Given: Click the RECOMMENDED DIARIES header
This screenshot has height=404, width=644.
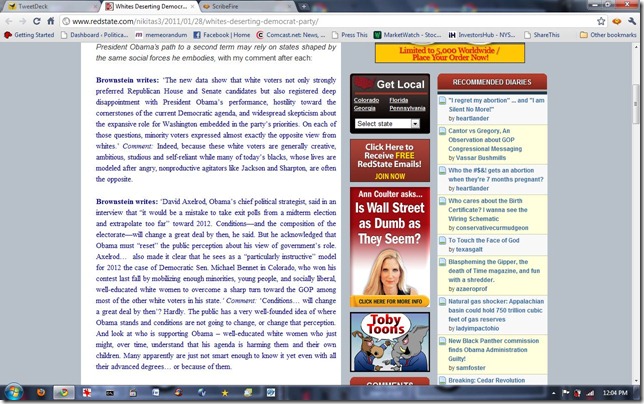Looking at the screenshot, I should (x=492, y=82).
